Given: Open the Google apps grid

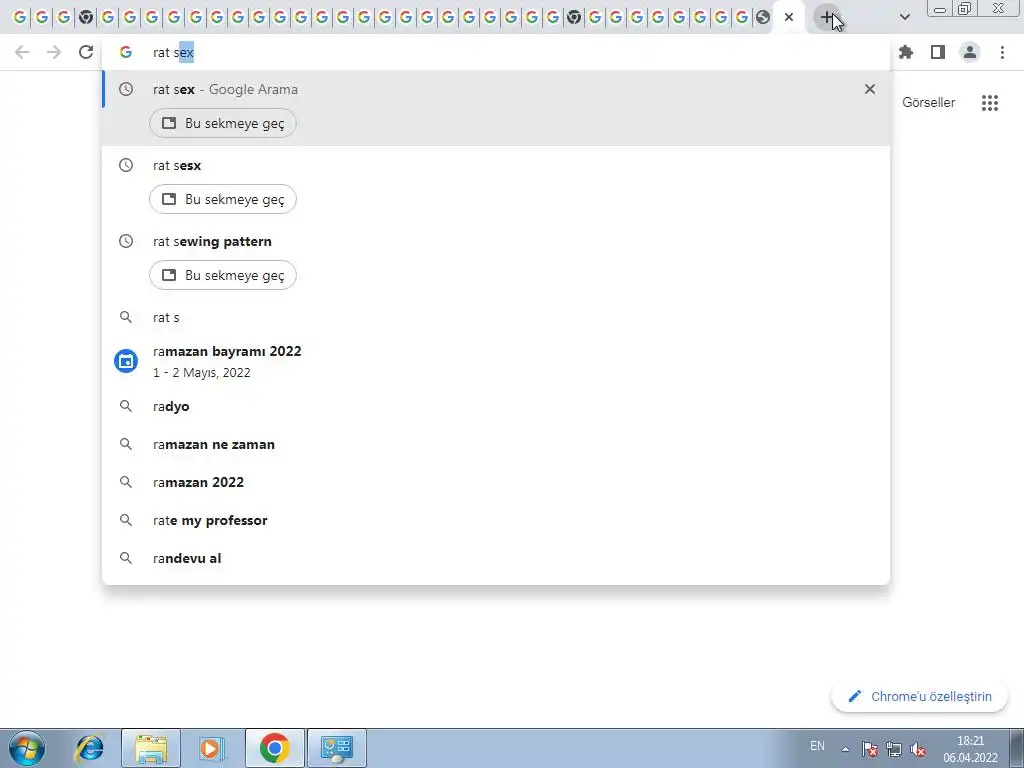Looking at the screenshot, I should point(990,103).
